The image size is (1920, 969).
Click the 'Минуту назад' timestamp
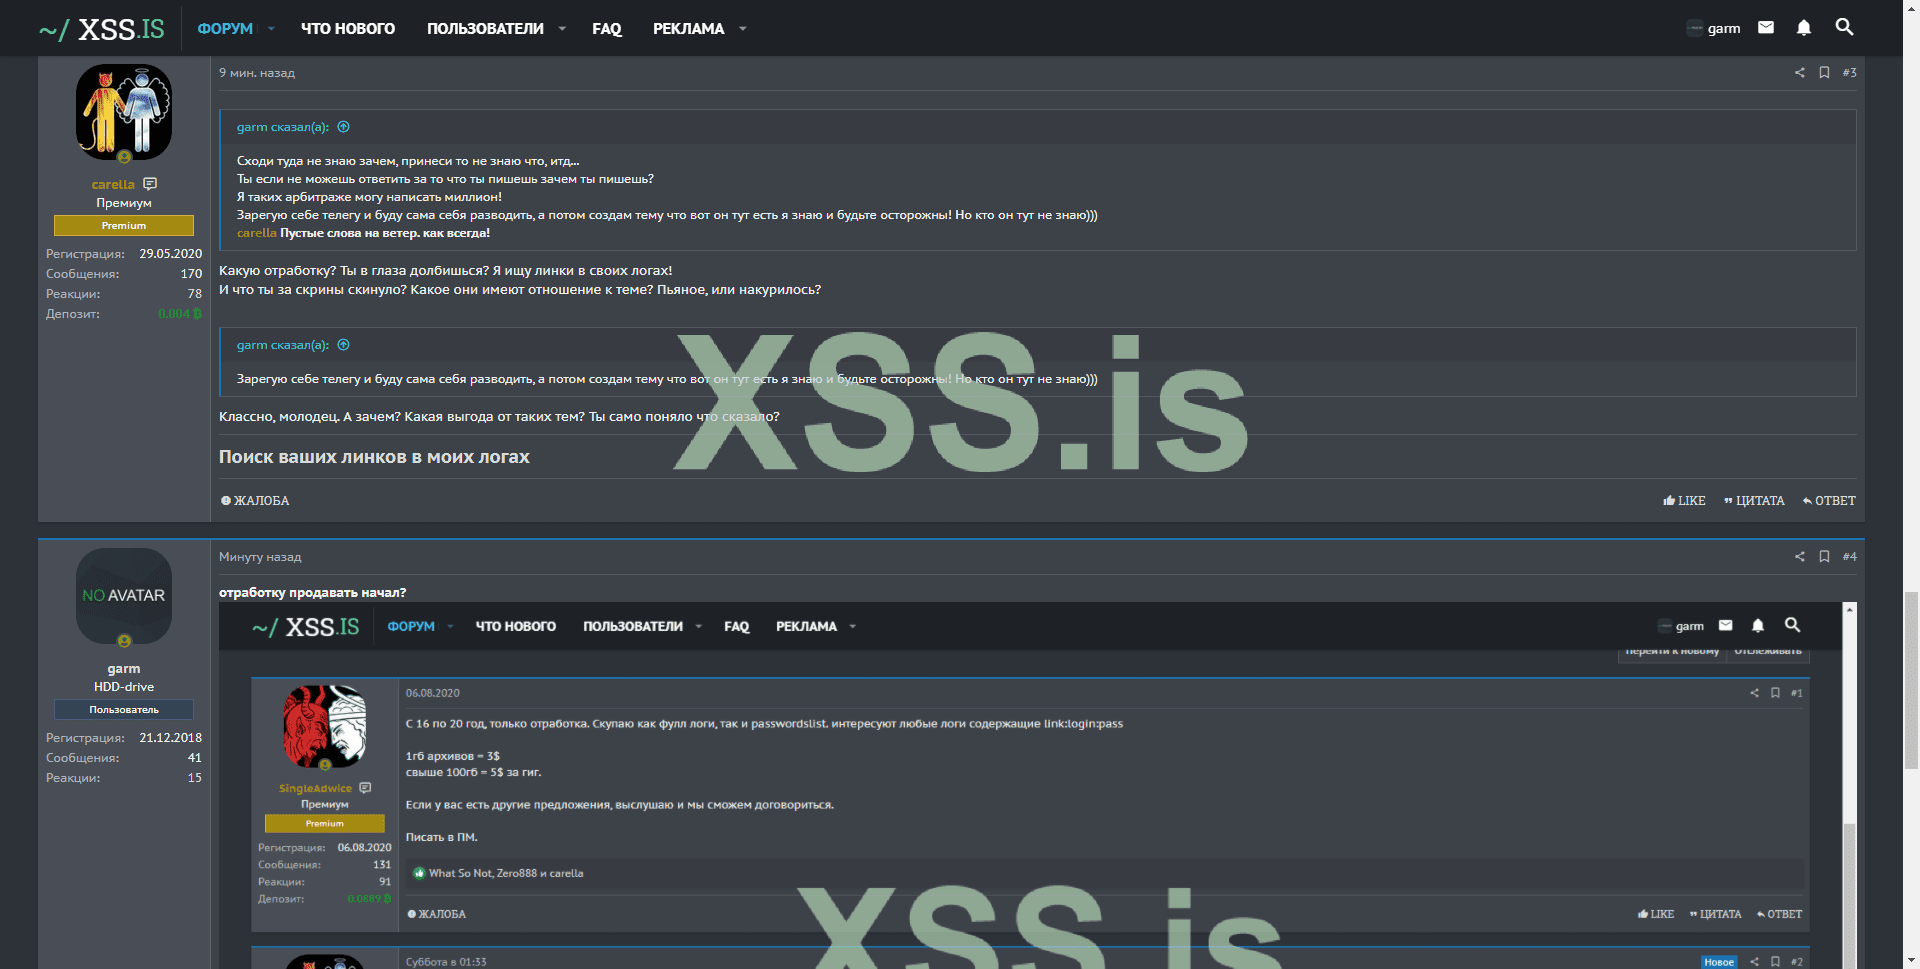(x=260, y=557)
